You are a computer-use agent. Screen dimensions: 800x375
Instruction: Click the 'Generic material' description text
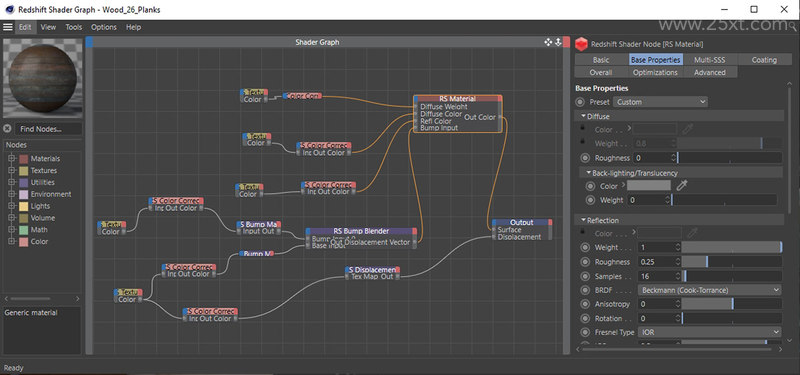pyautogui.click(x=31, y=313)
